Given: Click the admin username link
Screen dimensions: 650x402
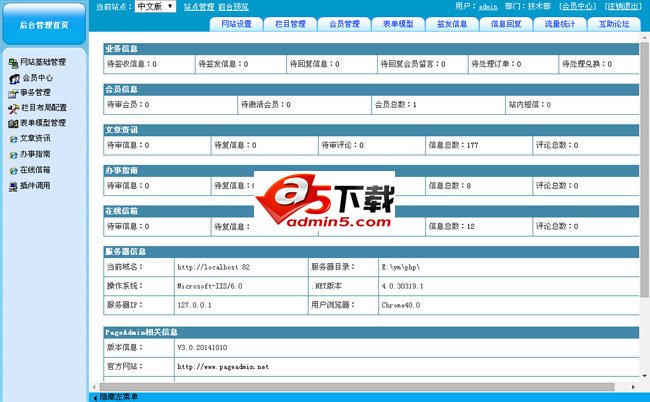Looking at the screenshot, I should 488,7.
